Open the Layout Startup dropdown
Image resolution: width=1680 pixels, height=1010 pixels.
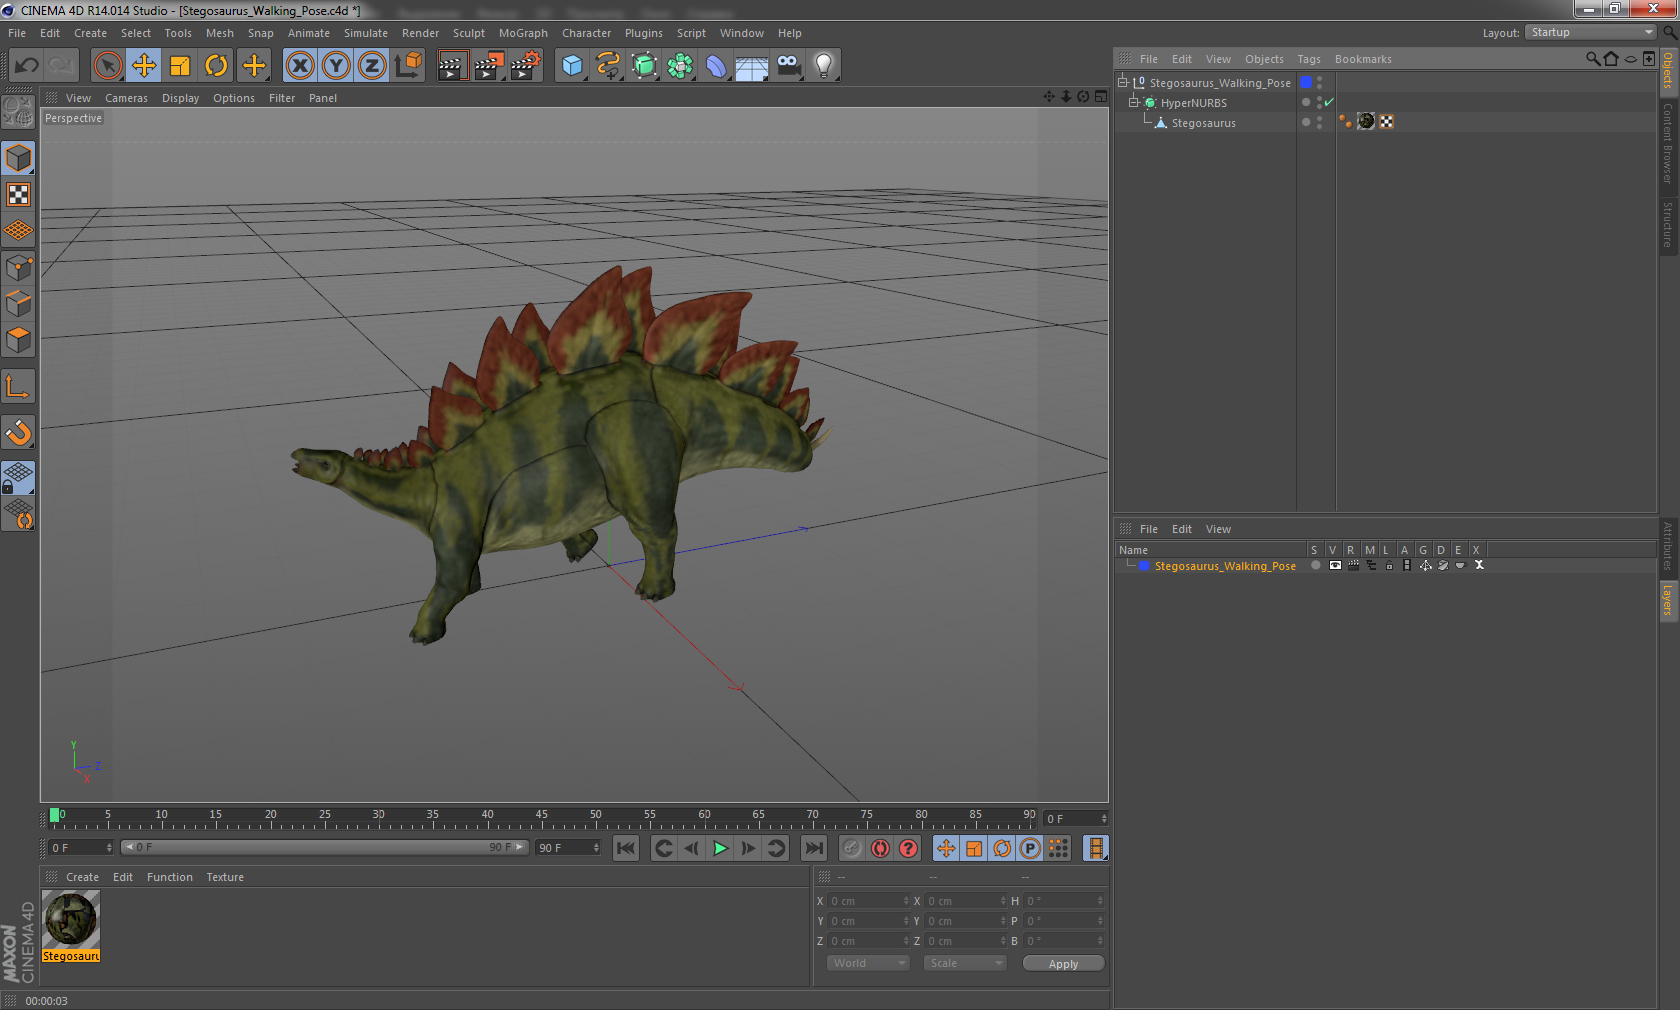1590,32
